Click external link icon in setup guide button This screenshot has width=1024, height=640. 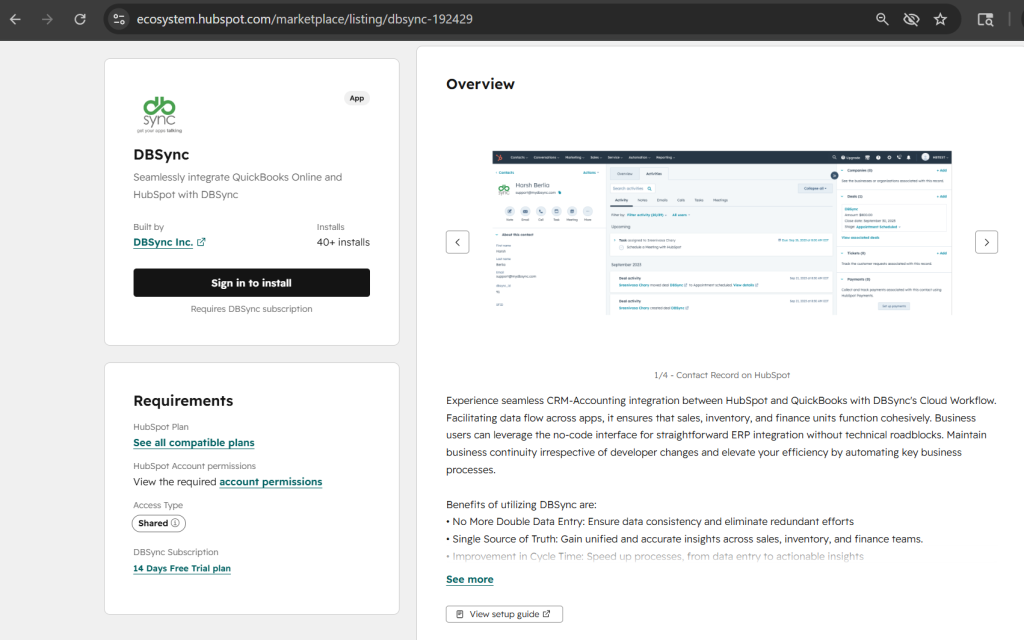coord(547,614)
